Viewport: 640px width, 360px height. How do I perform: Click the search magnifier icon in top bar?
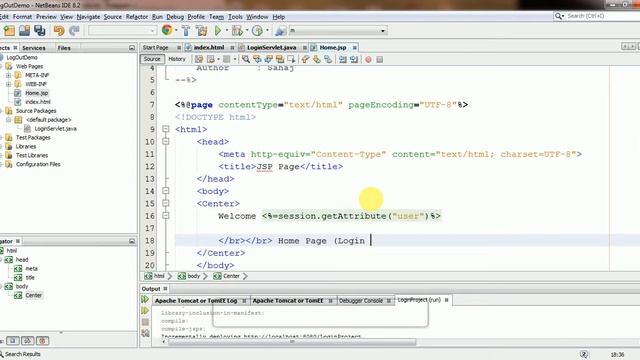tap(558, 16)
